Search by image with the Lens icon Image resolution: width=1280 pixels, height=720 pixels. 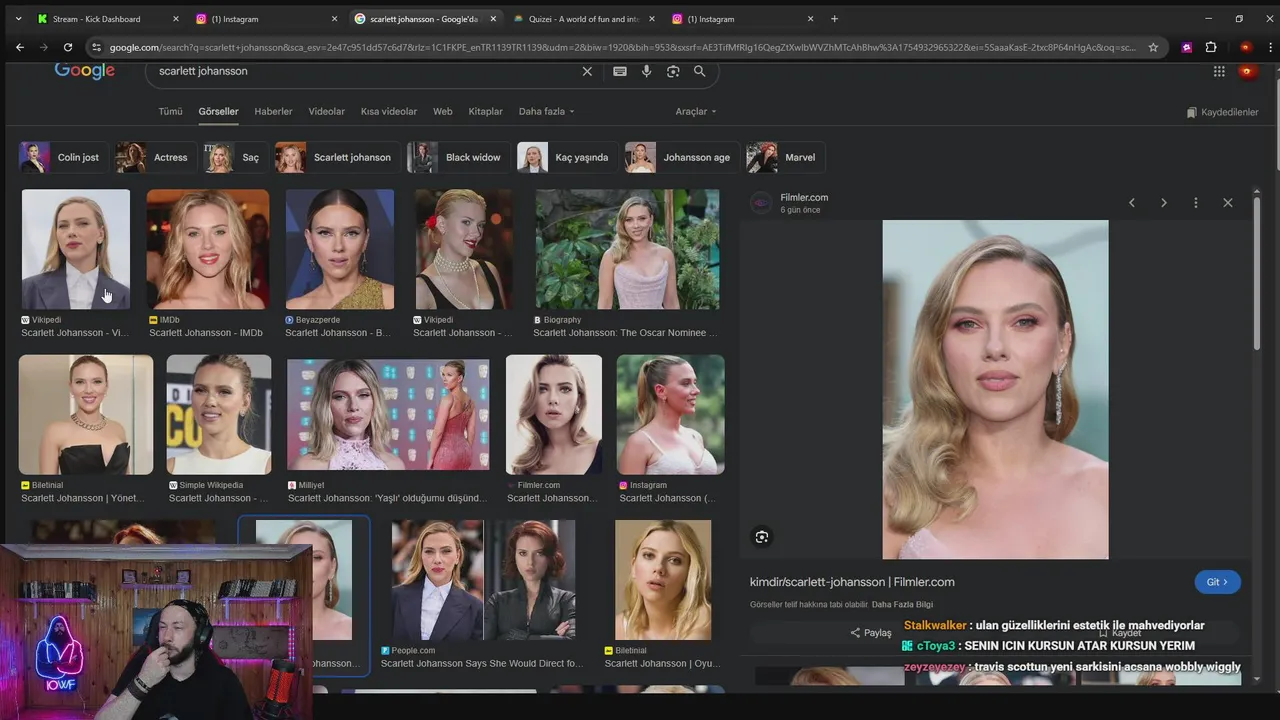(673, 71)
